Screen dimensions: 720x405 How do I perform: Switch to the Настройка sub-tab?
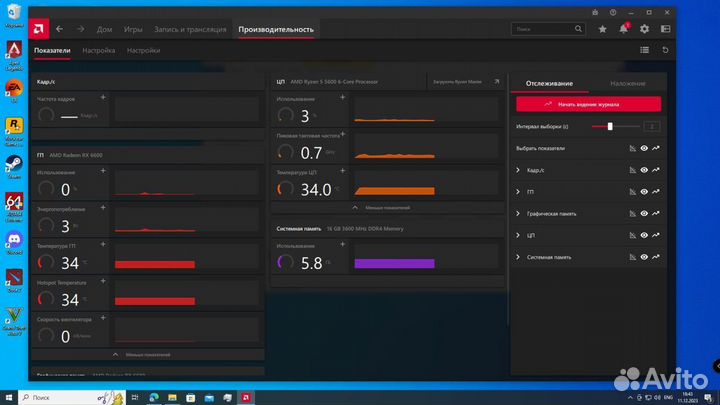click(x=99, y=51)
